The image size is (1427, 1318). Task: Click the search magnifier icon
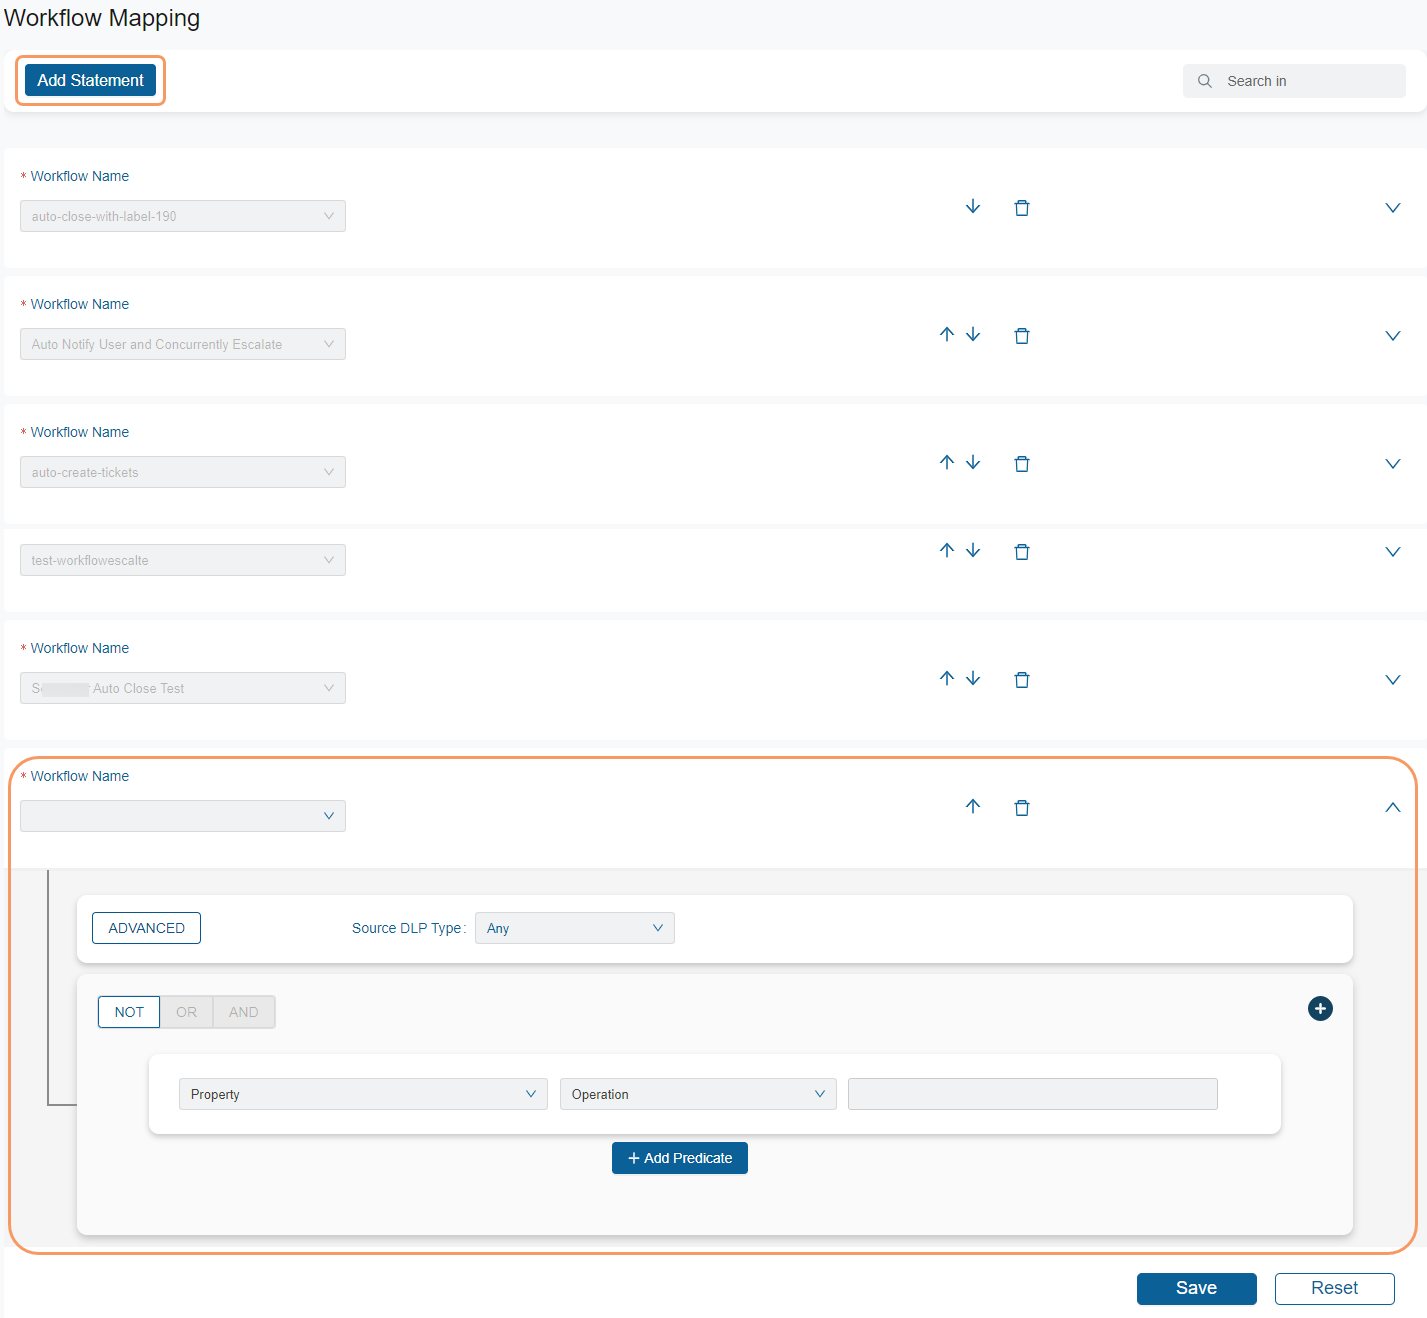(x=1205, y=81)
